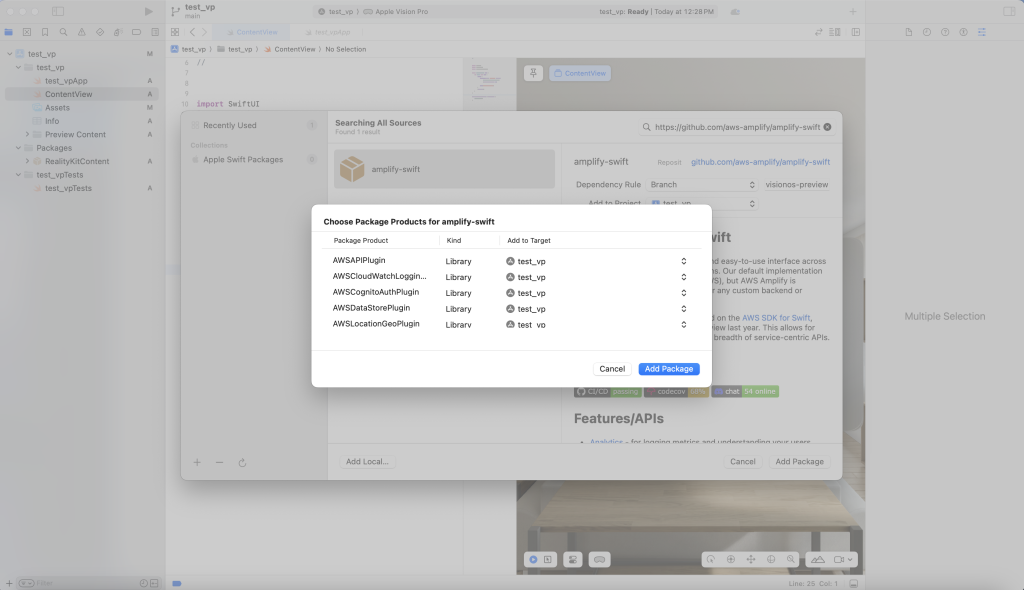Select Apple Swift Packages collection
The height and width of the screenshot is (590, 1024).
tap(242, 159)
